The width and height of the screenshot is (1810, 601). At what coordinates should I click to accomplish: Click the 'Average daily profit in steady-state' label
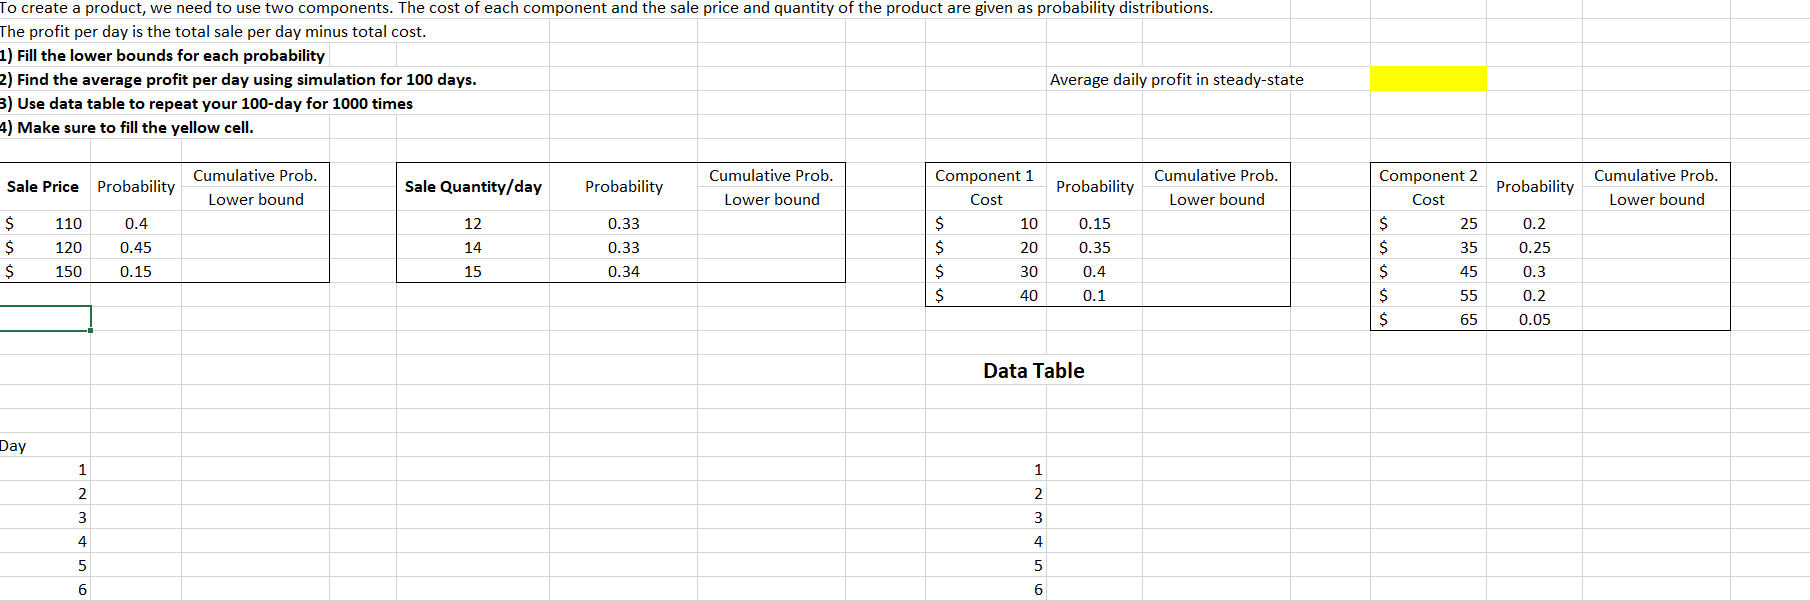click(x=1176, y=80)
